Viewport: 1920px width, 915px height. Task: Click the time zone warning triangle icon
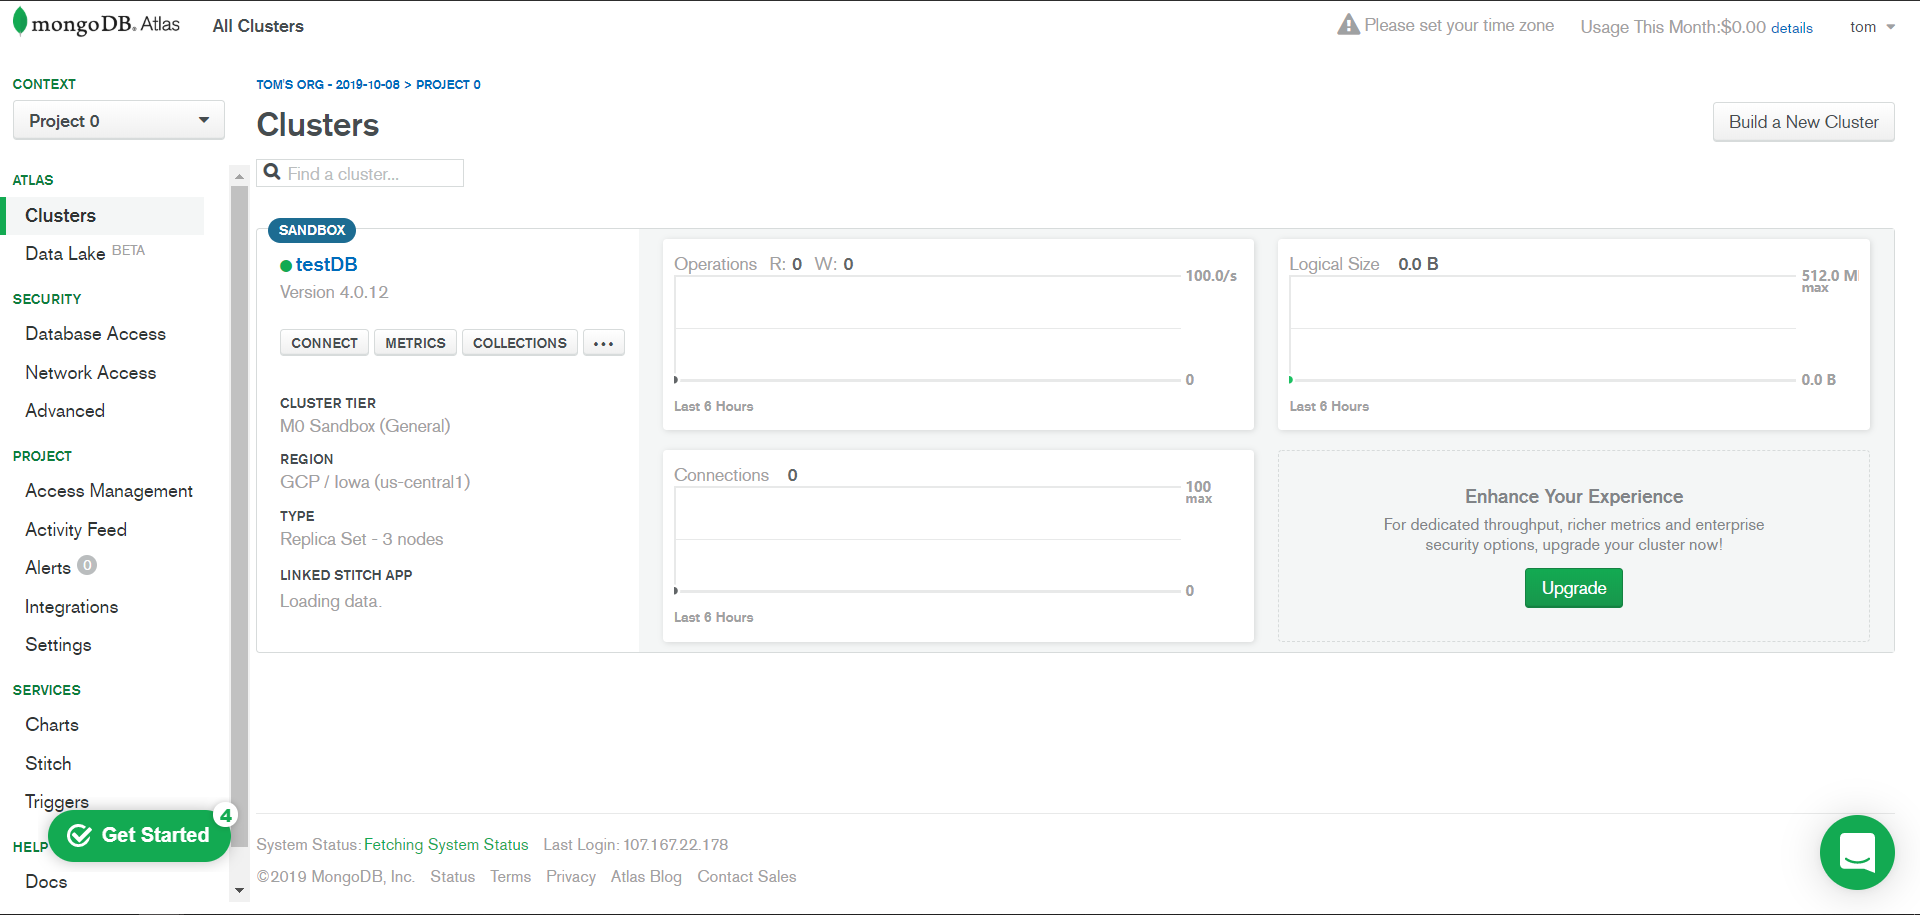(1348, 25)
